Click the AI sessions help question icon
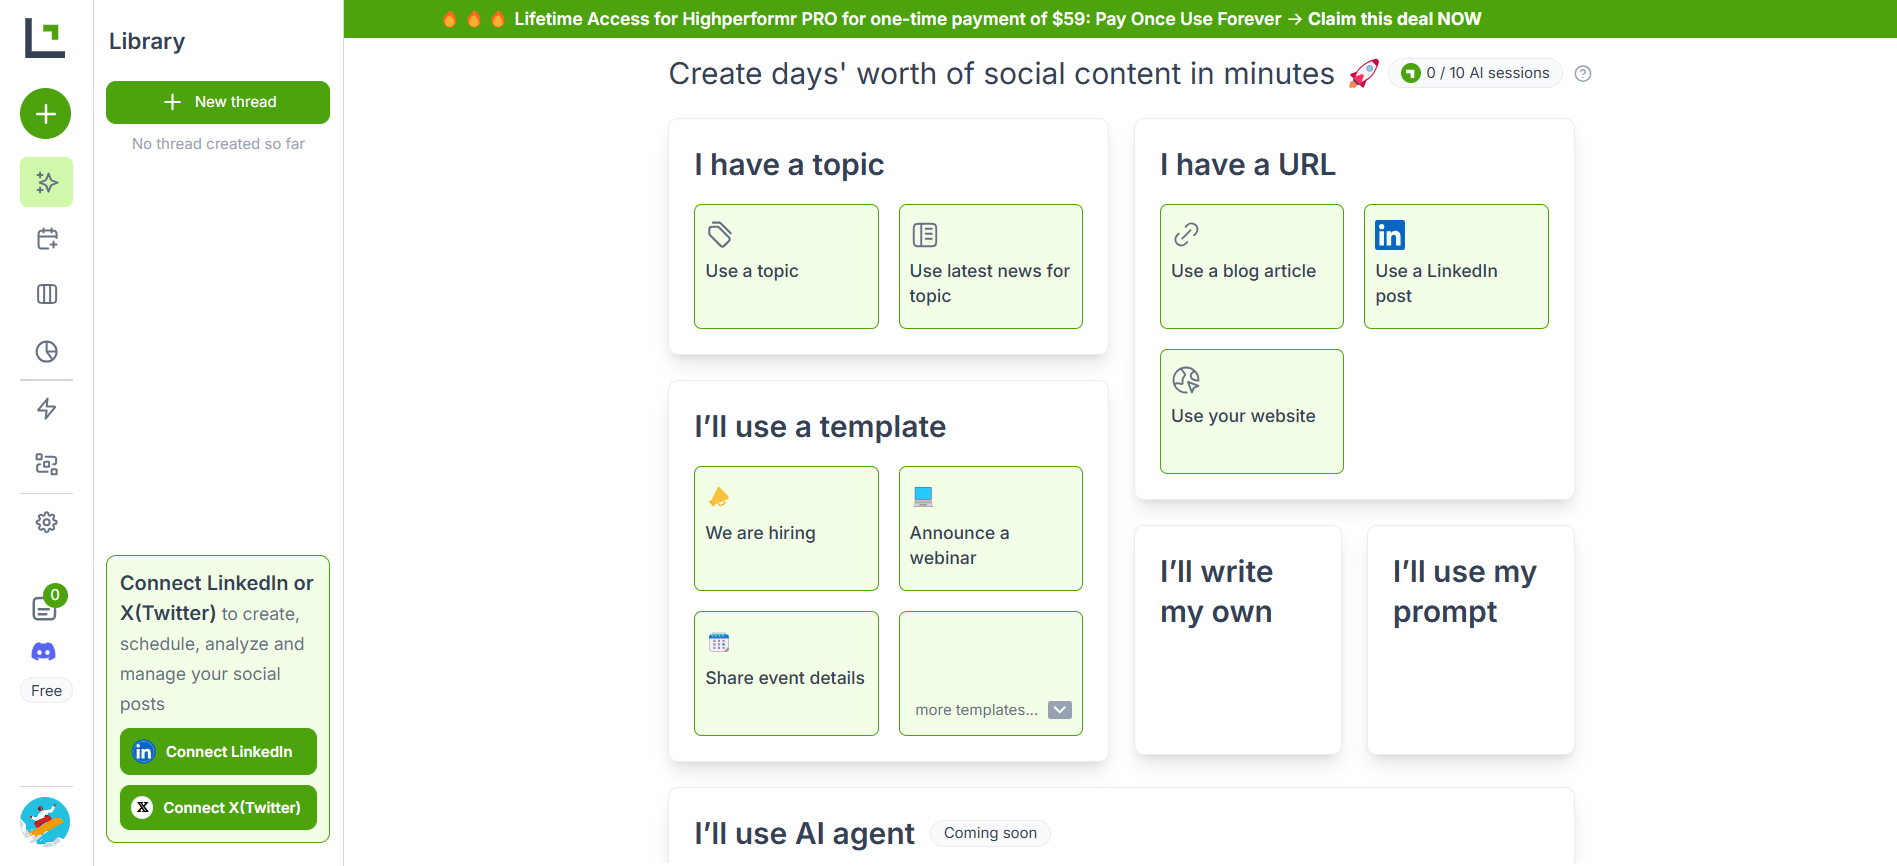The height and width of the screenshot is (866, 1897). pyautogui.click(x=1583, y=73)
